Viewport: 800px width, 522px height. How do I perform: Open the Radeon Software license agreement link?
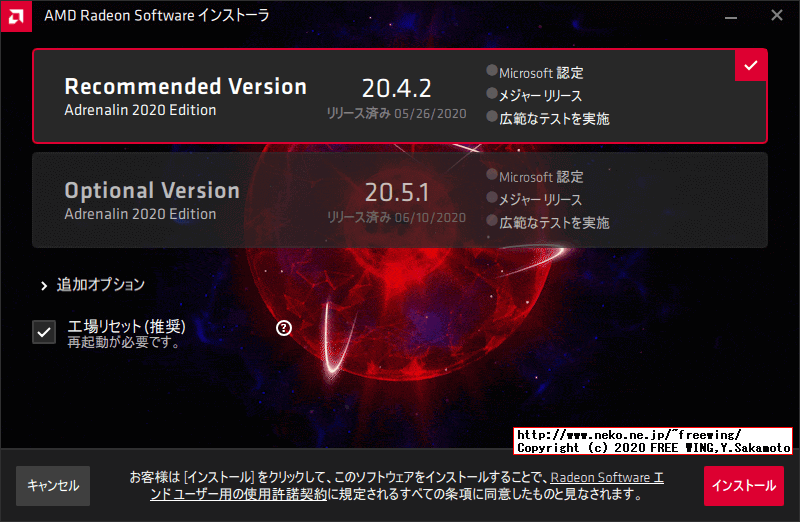click(x=606, y=478)
